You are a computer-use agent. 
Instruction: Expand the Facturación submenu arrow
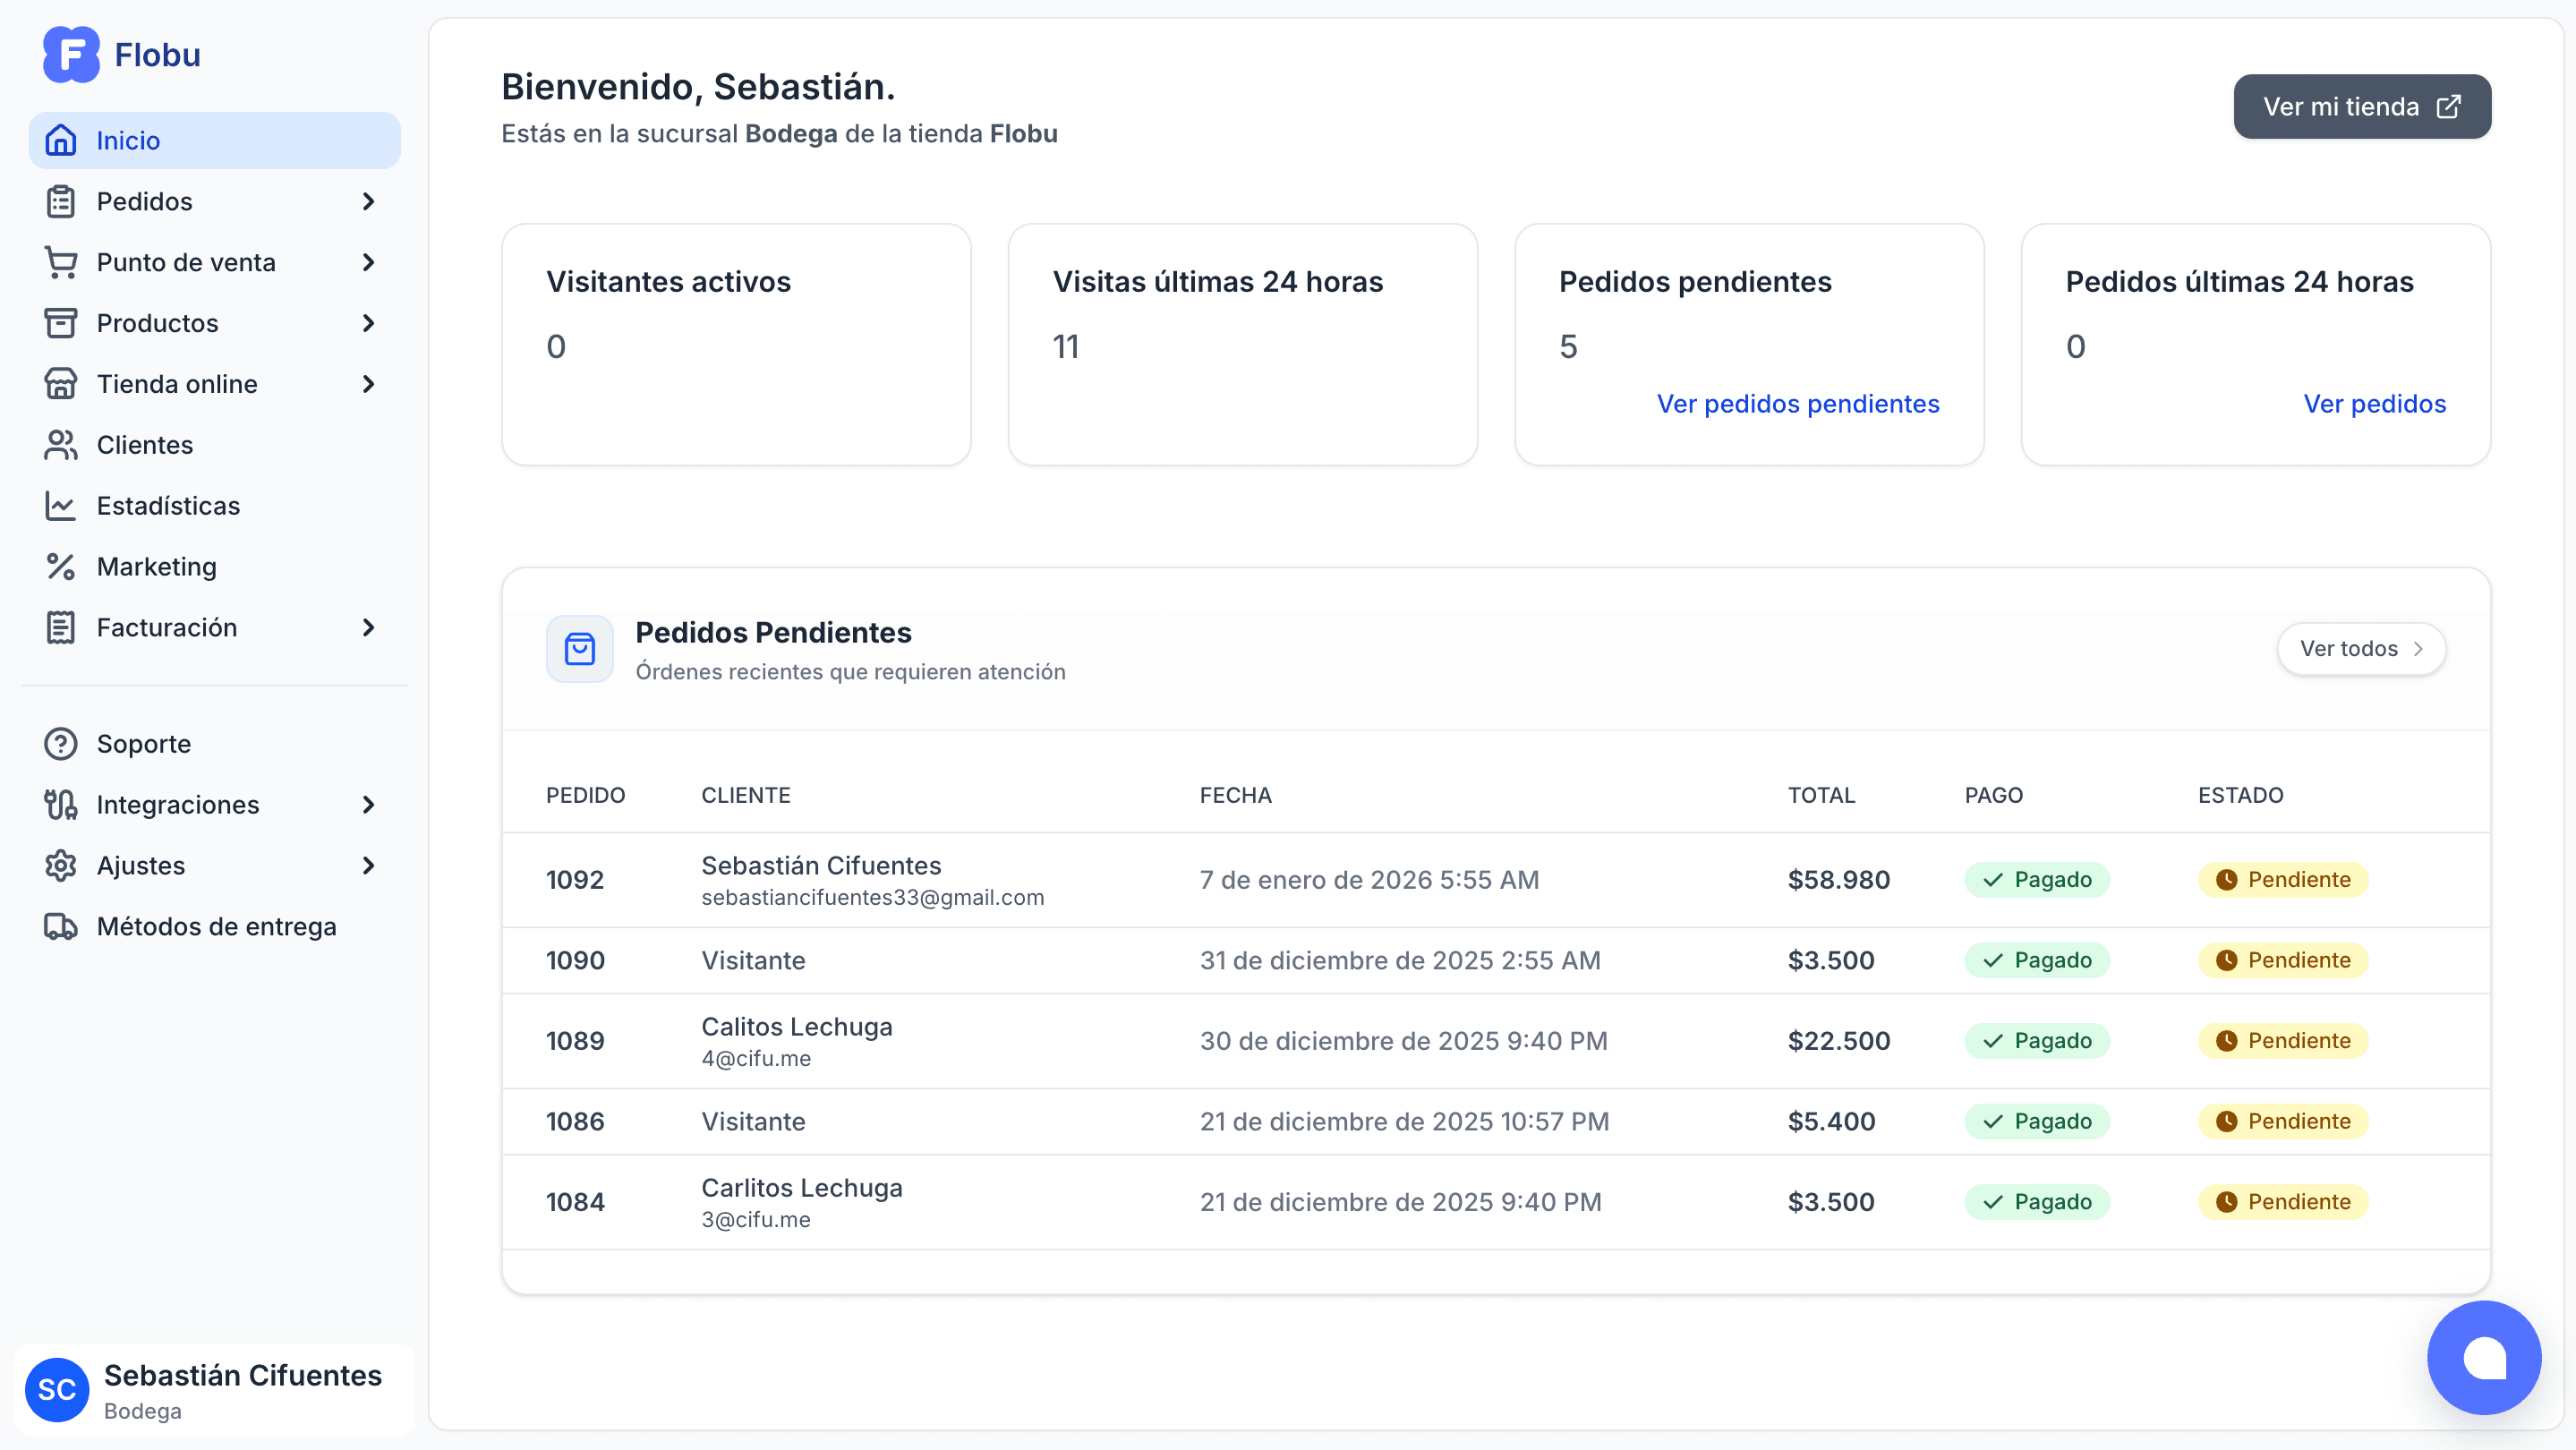(368, 628)
